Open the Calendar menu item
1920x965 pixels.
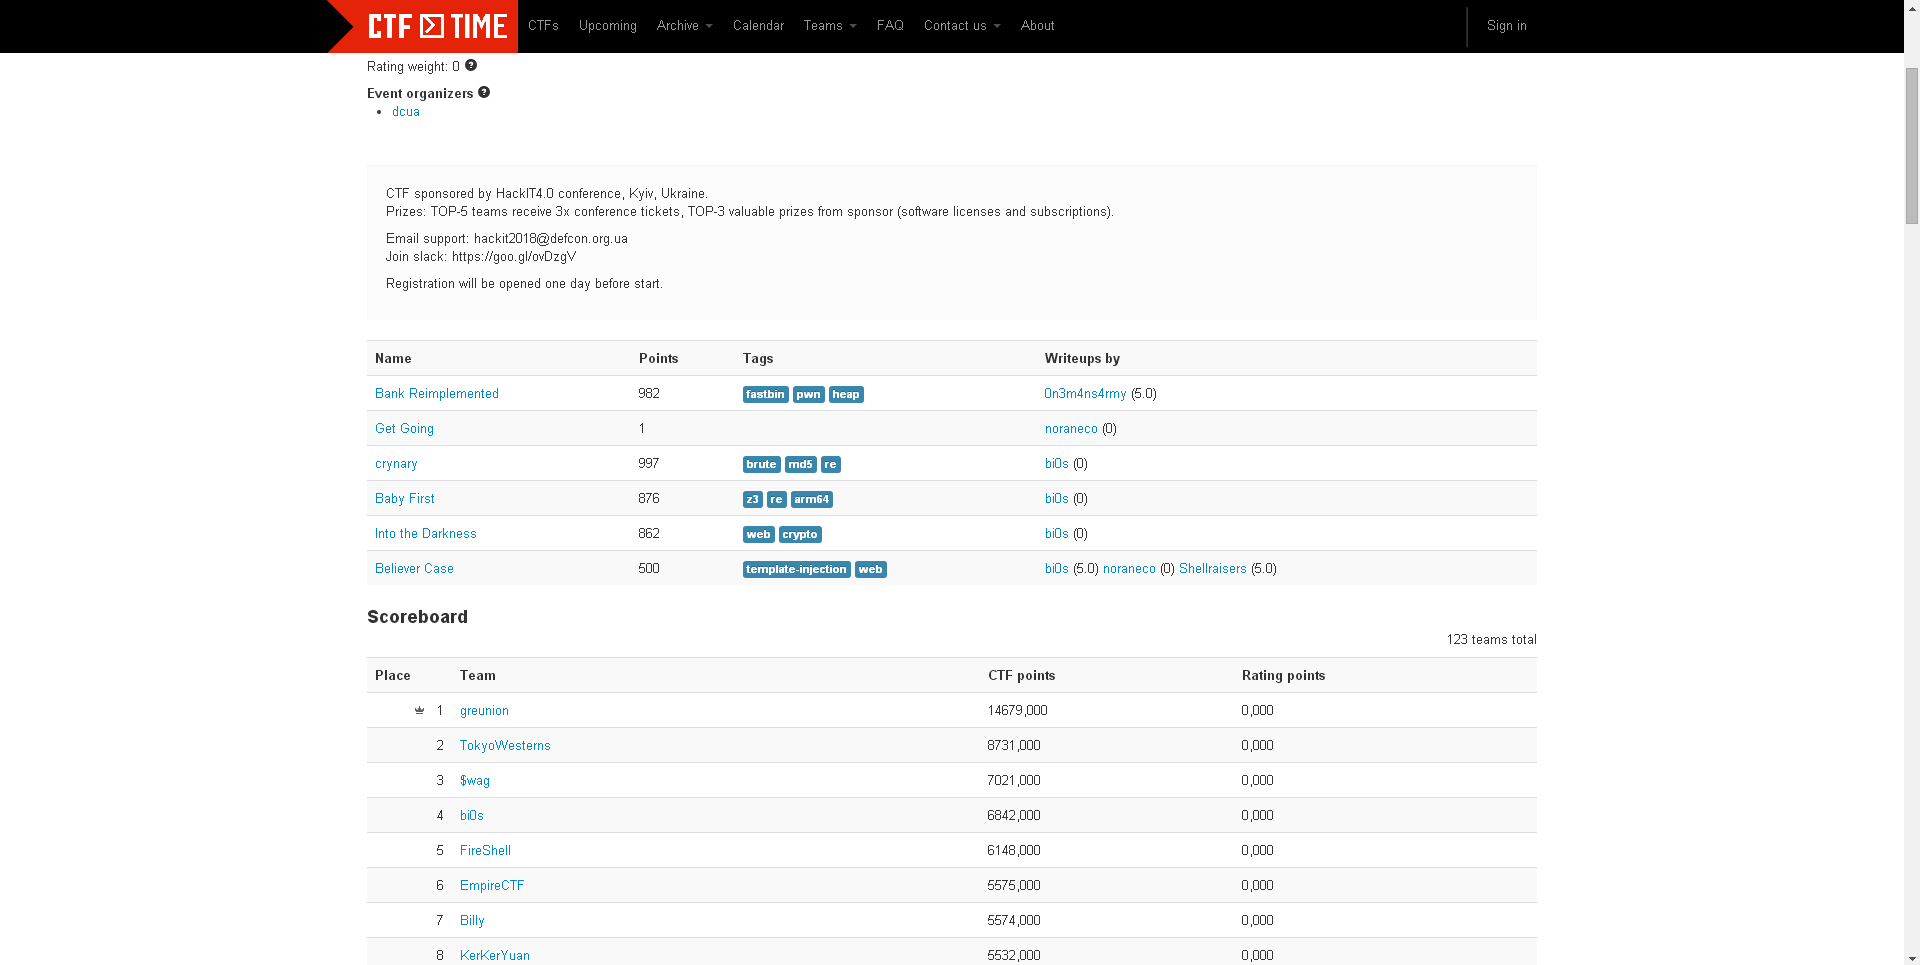tap(757, 25)
